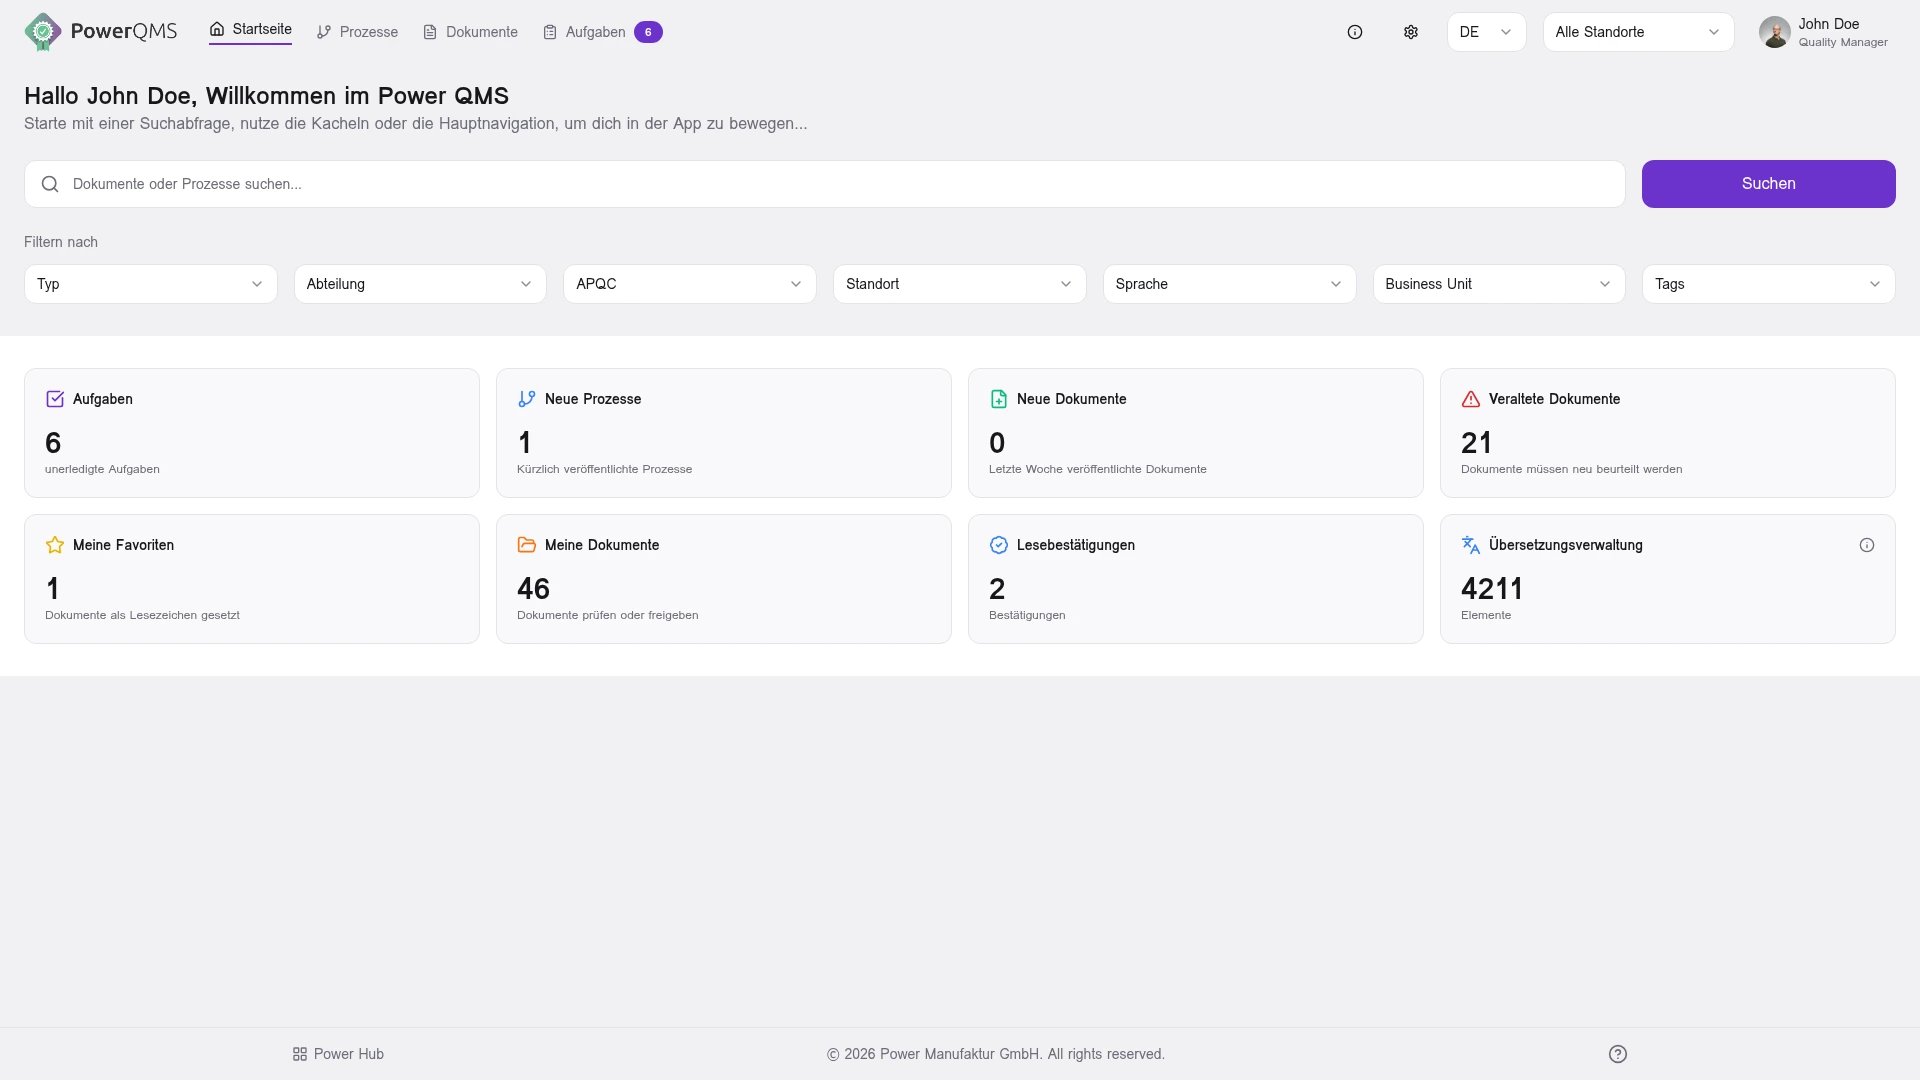Open settings gear in top bar

coord(1411,32)
